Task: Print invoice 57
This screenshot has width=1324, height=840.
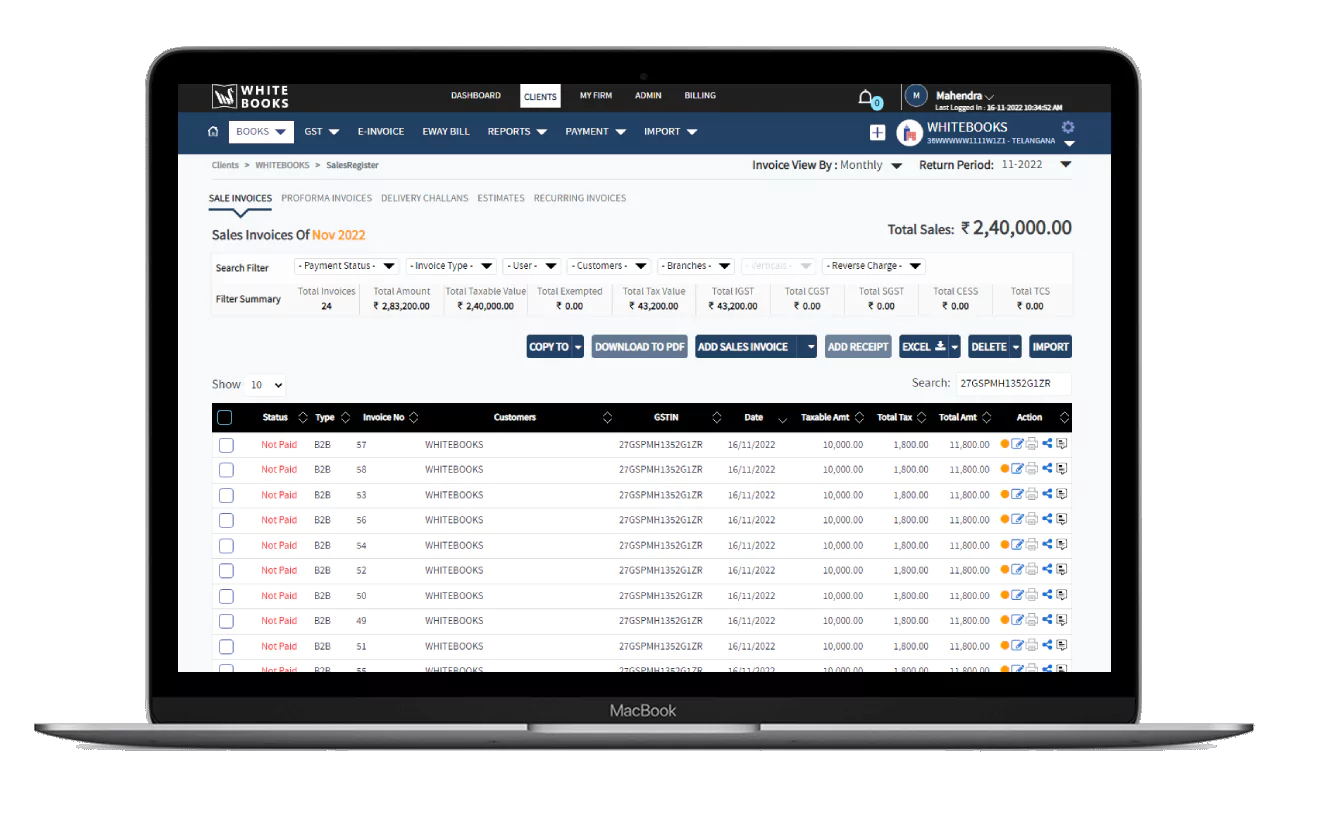Action: point(1032,444)
